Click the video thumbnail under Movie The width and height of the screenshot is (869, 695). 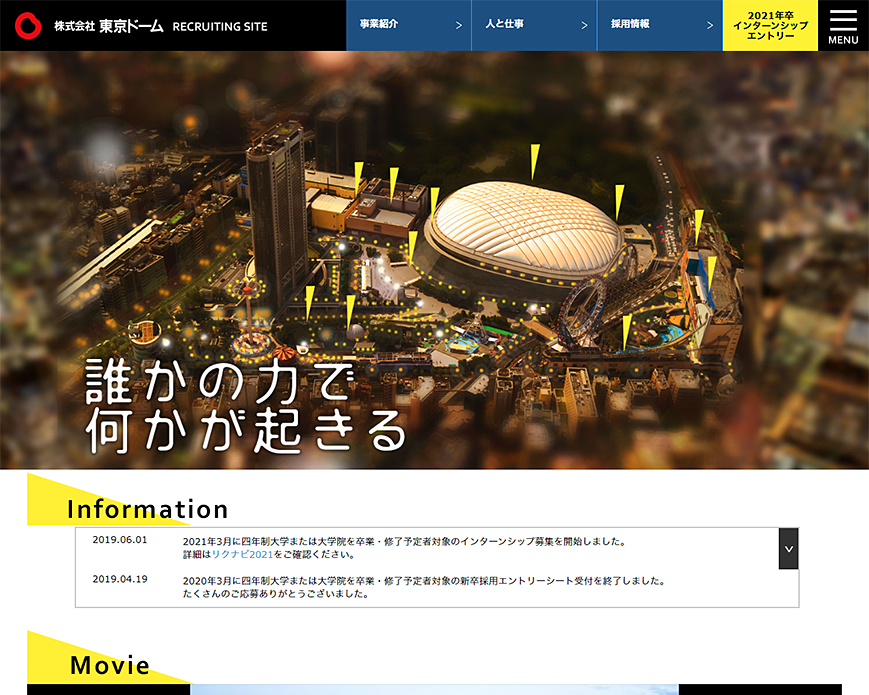pyautogui.click(x=435, y=690)
